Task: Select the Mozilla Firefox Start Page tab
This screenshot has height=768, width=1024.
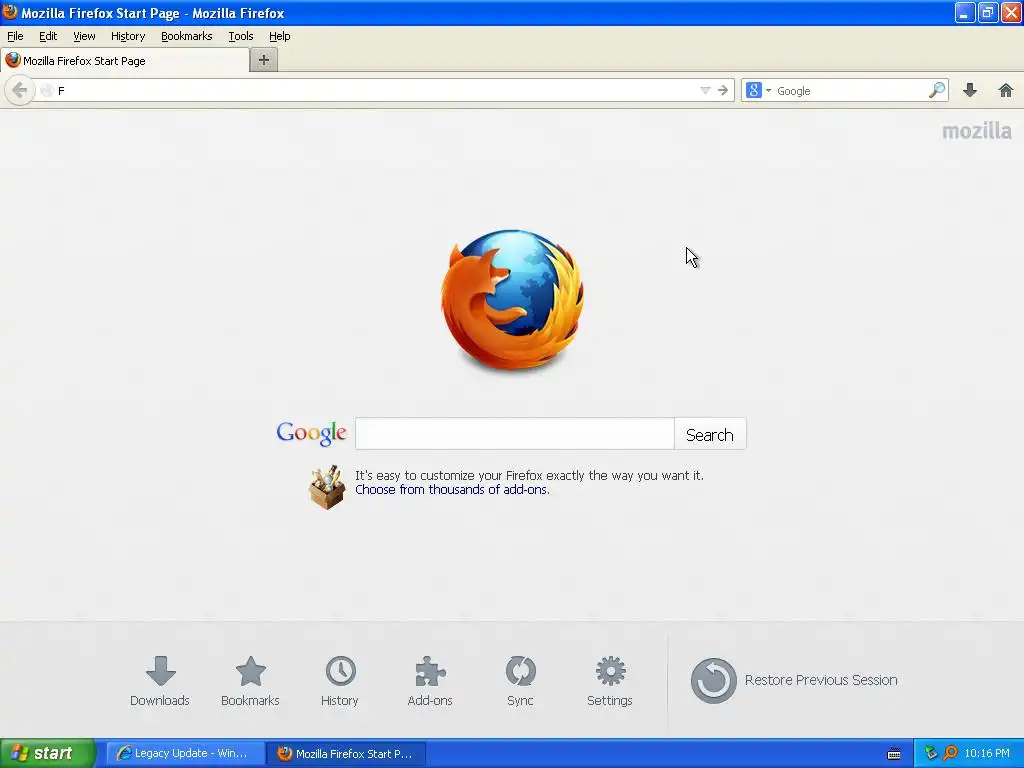Action: (x=124, y=60)
